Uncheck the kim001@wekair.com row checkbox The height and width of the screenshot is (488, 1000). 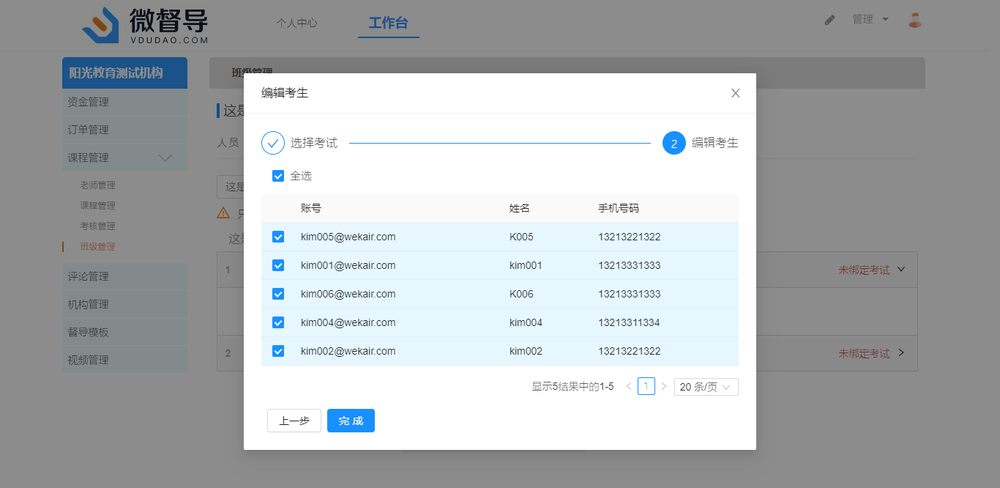[x=278, y=265]
